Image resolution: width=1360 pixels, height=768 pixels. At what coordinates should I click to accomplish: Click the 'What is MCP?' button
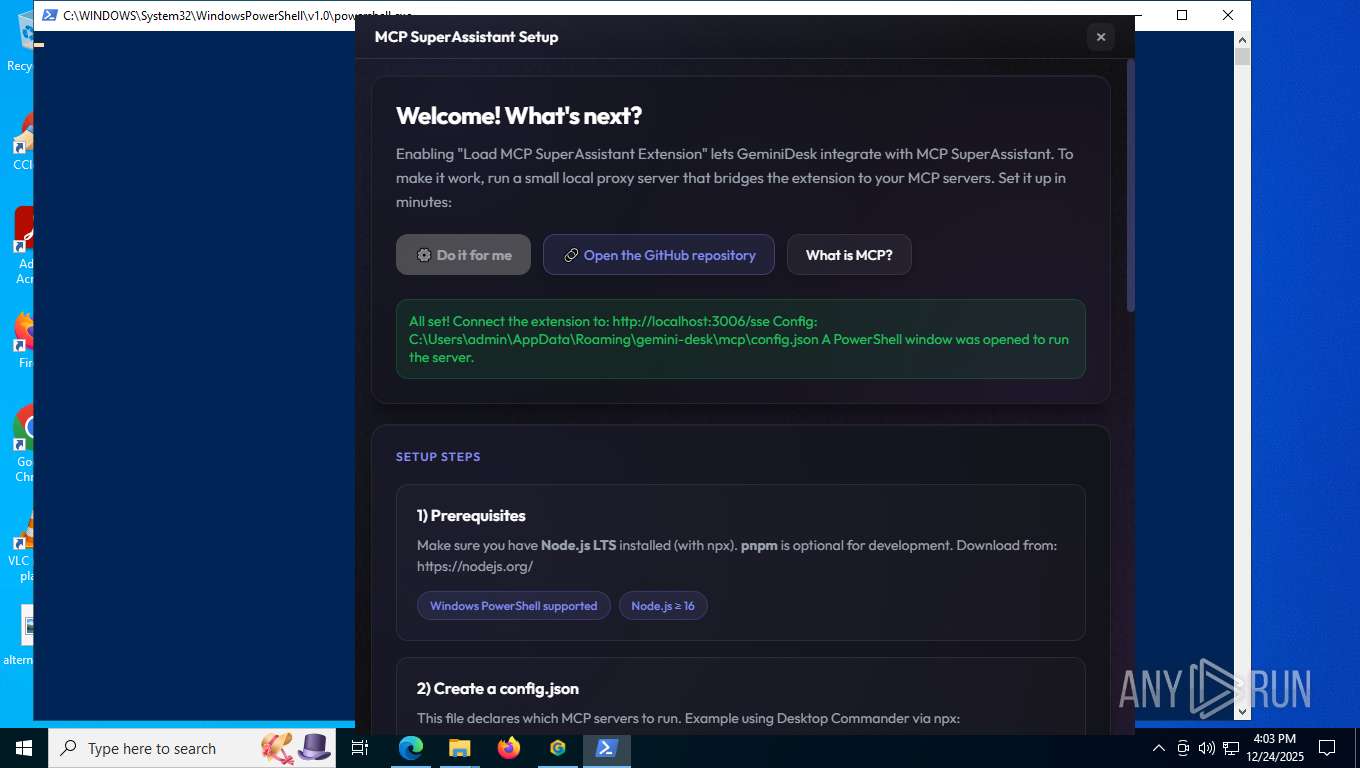(849, 255)
